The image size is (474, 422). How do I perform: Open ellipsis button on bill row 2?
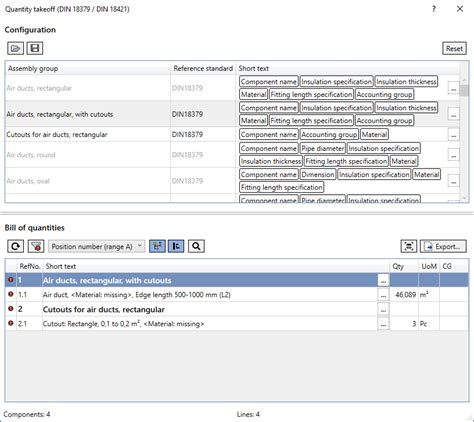(383, 310)
